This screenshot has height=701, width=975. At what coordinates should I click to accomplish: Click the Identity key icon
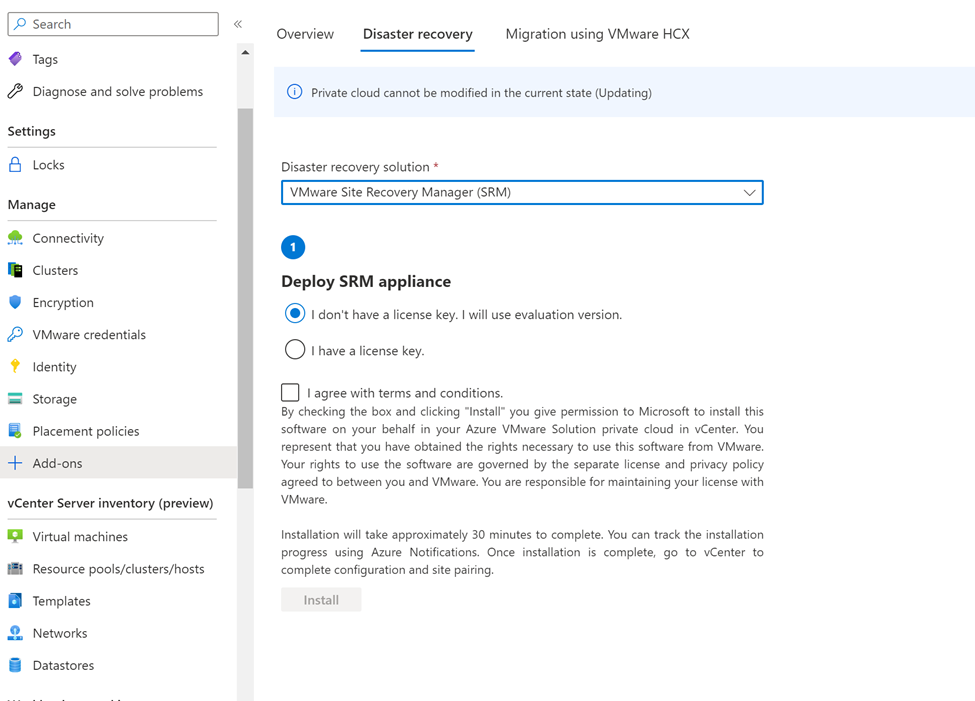point(15,366)
